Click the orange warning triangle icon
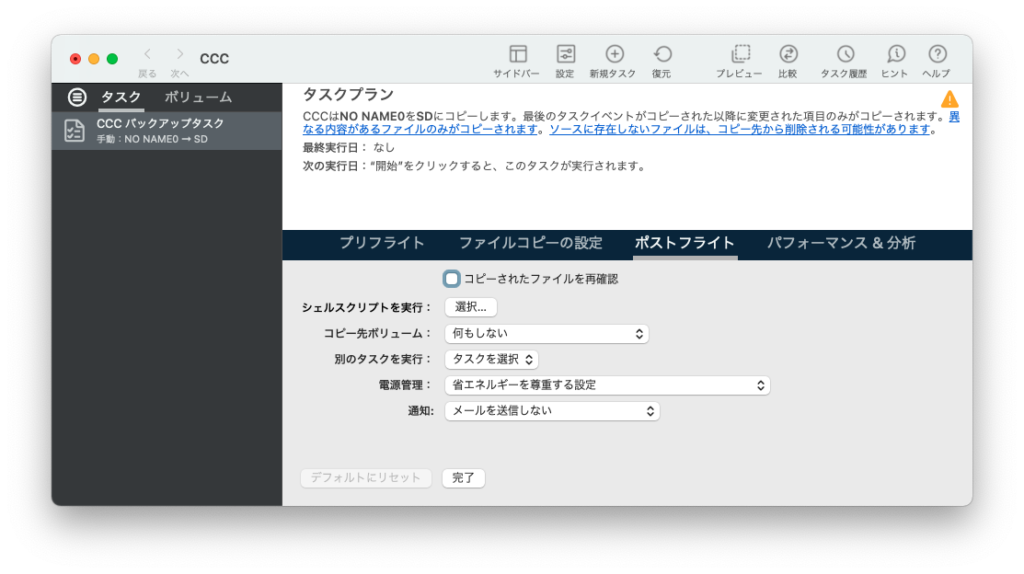The height and width of the screenshot is (574, 1024). pyautogui.click(x=950, y=99)
